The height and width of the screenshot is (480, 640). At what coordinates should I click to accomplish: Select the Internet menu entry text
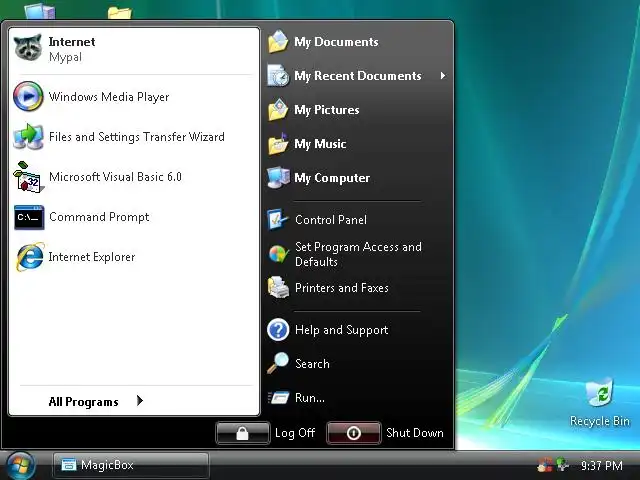[x=72, y=42]
